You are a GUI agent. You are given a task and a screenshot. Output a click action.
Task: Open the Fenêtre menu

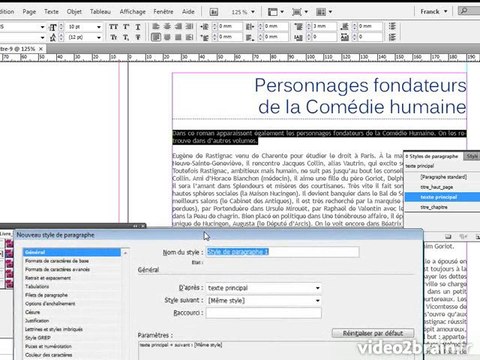tap(163, 12)
